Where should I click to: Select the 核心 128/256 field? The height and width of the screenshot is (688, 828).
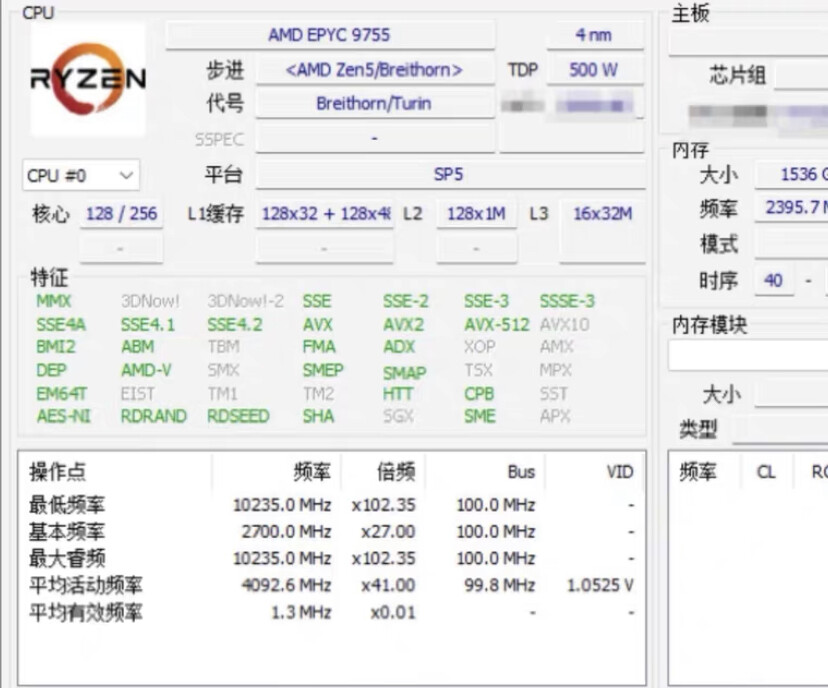point(122,213)
